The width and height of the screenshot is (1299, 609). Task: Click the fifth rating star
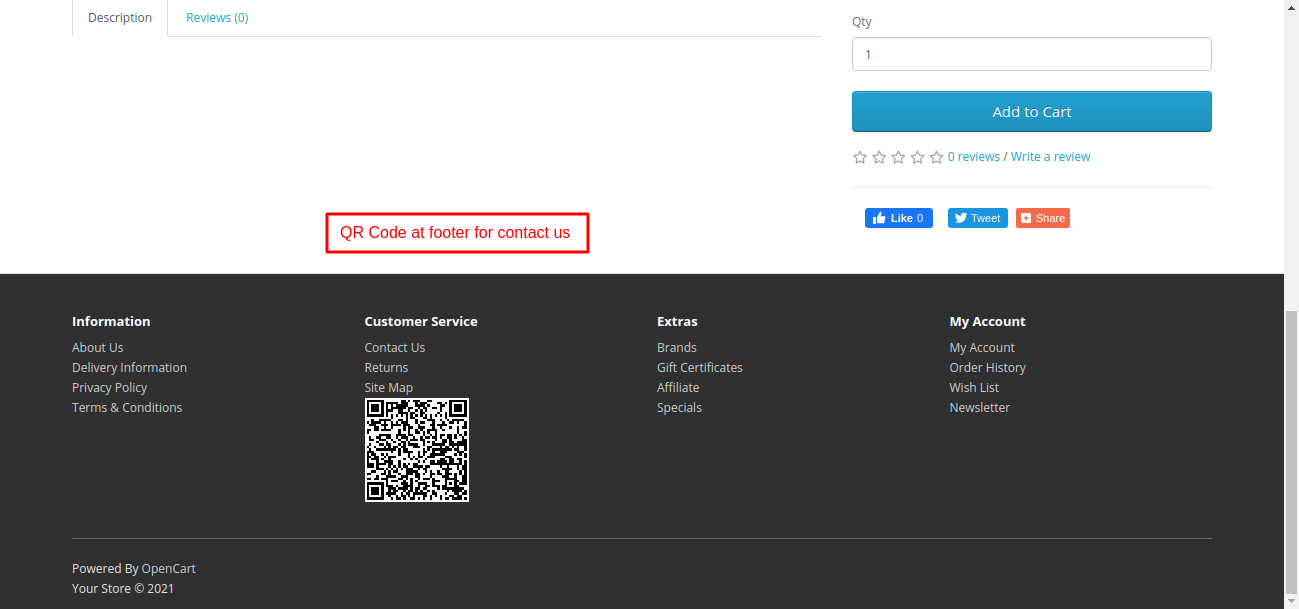936,157
